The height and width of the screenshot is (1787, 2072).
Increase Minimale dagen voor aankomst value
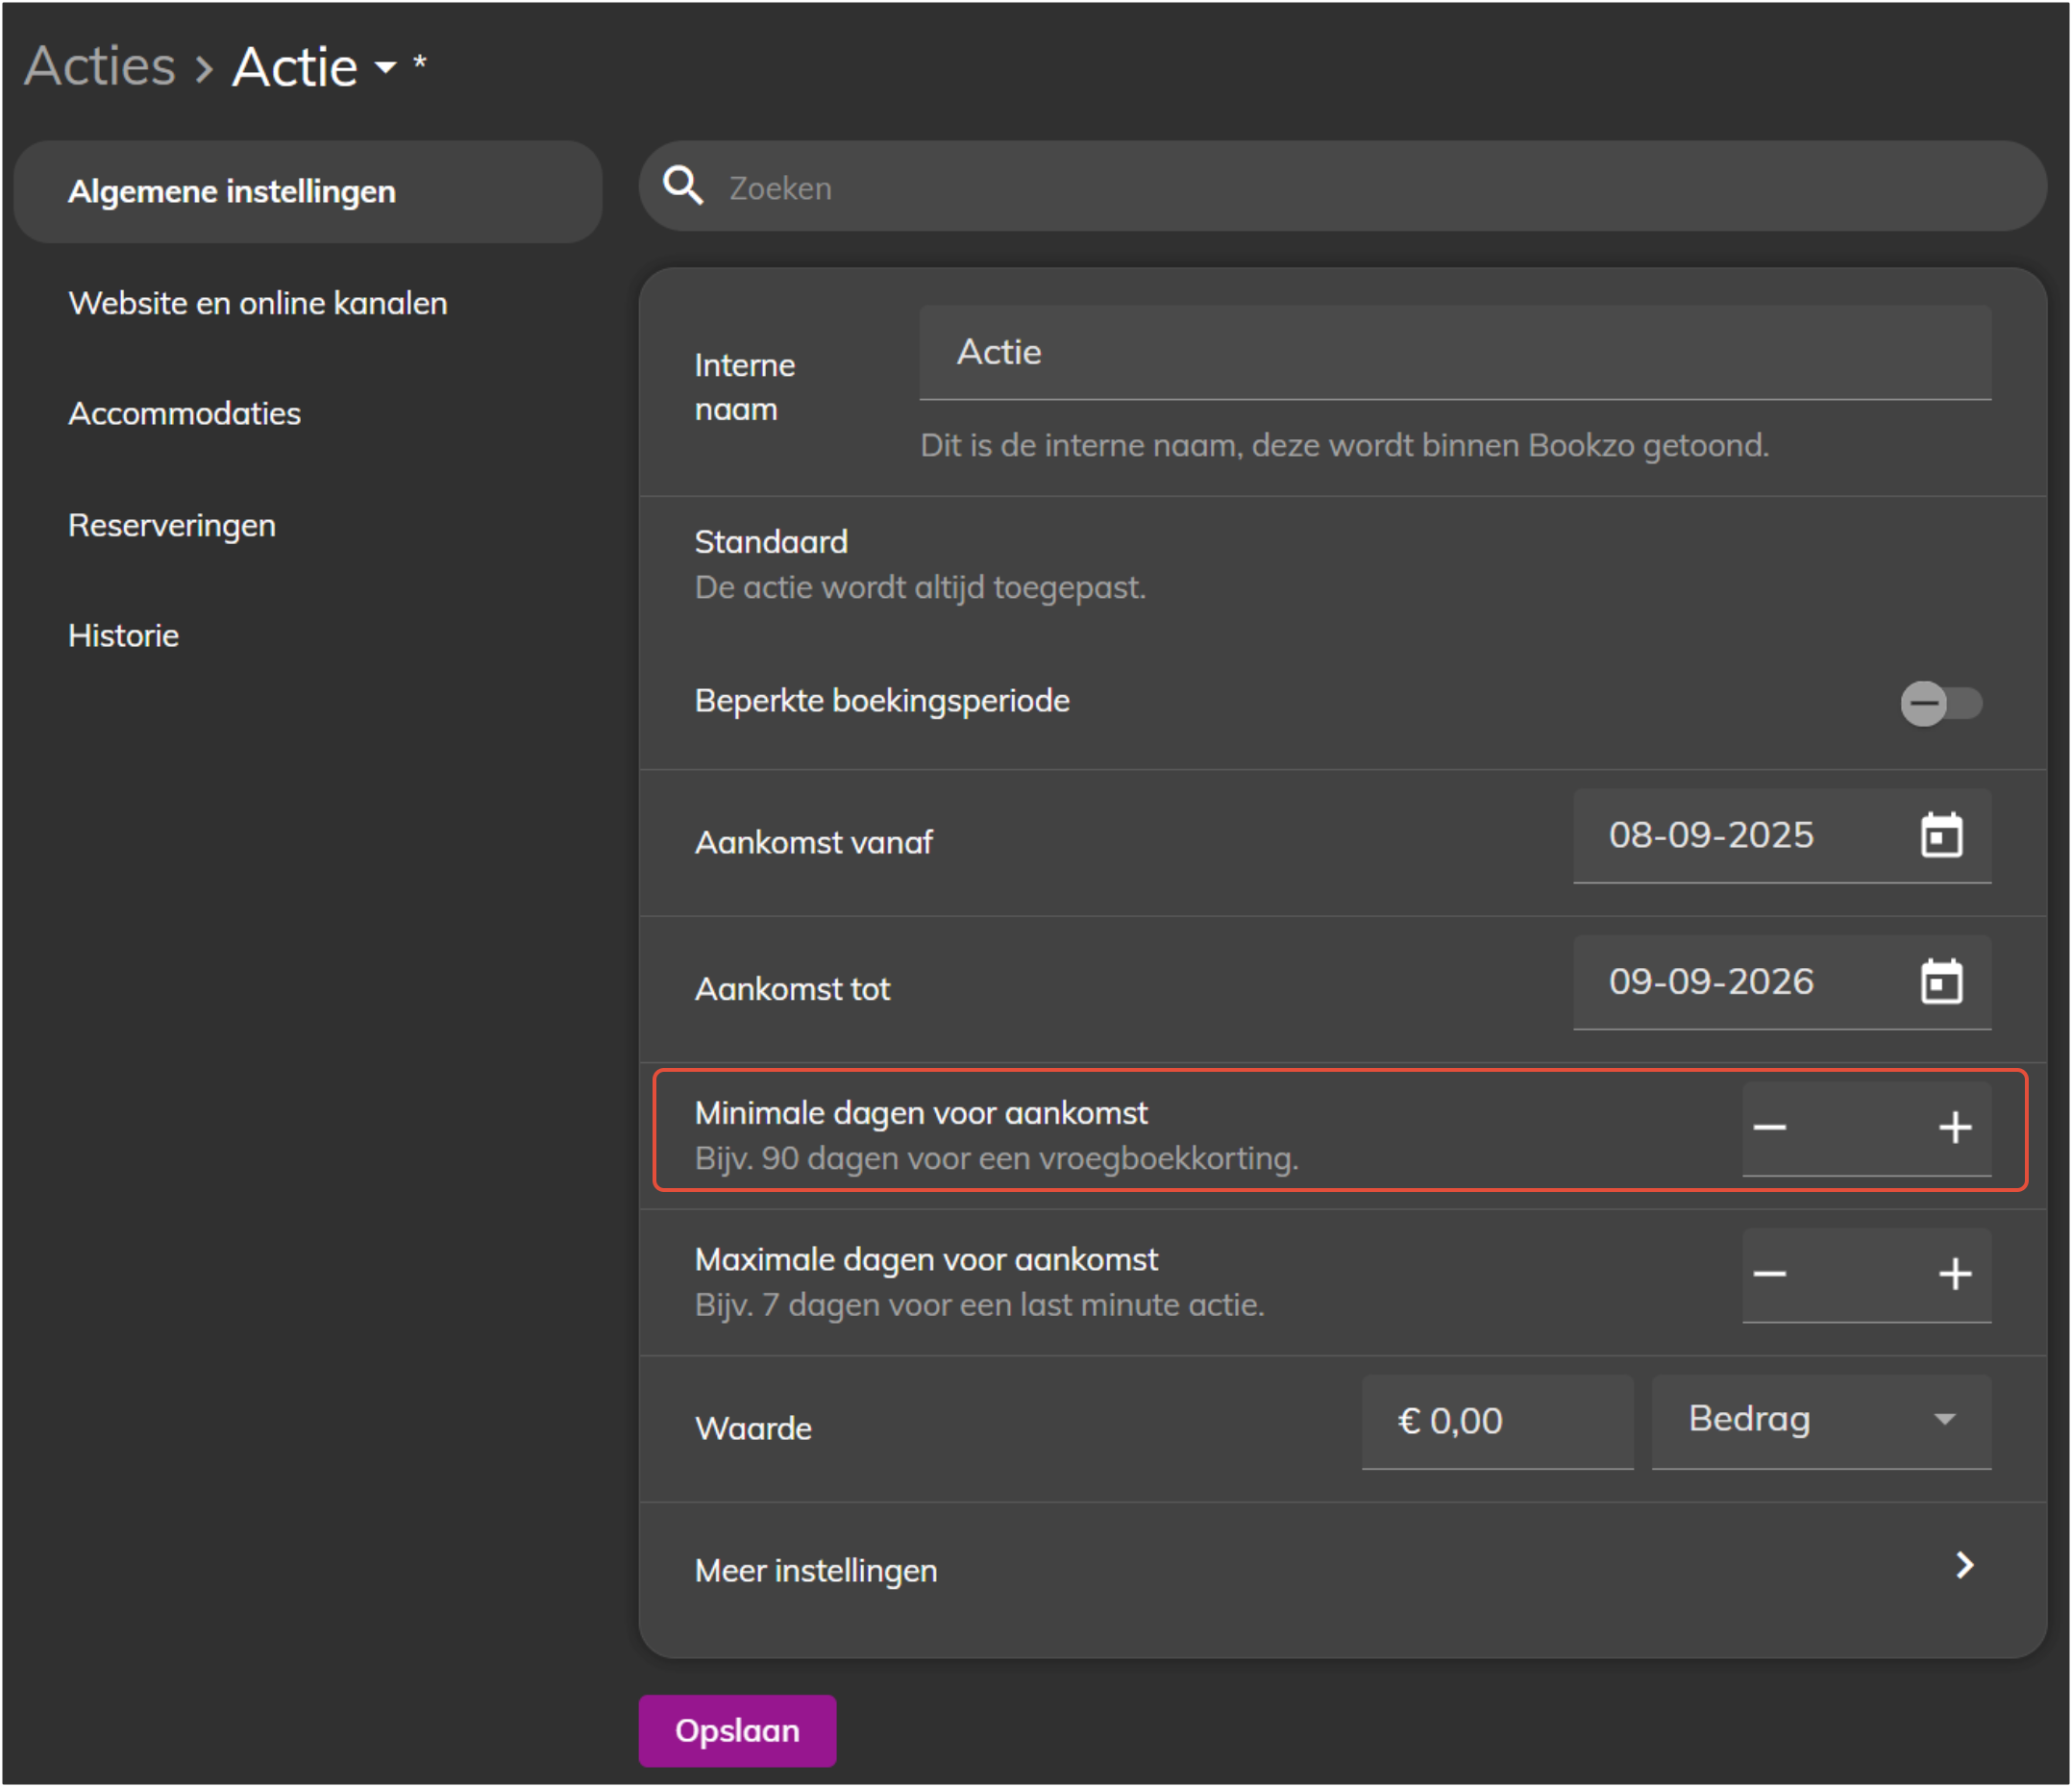[x=1954, y=1128]
